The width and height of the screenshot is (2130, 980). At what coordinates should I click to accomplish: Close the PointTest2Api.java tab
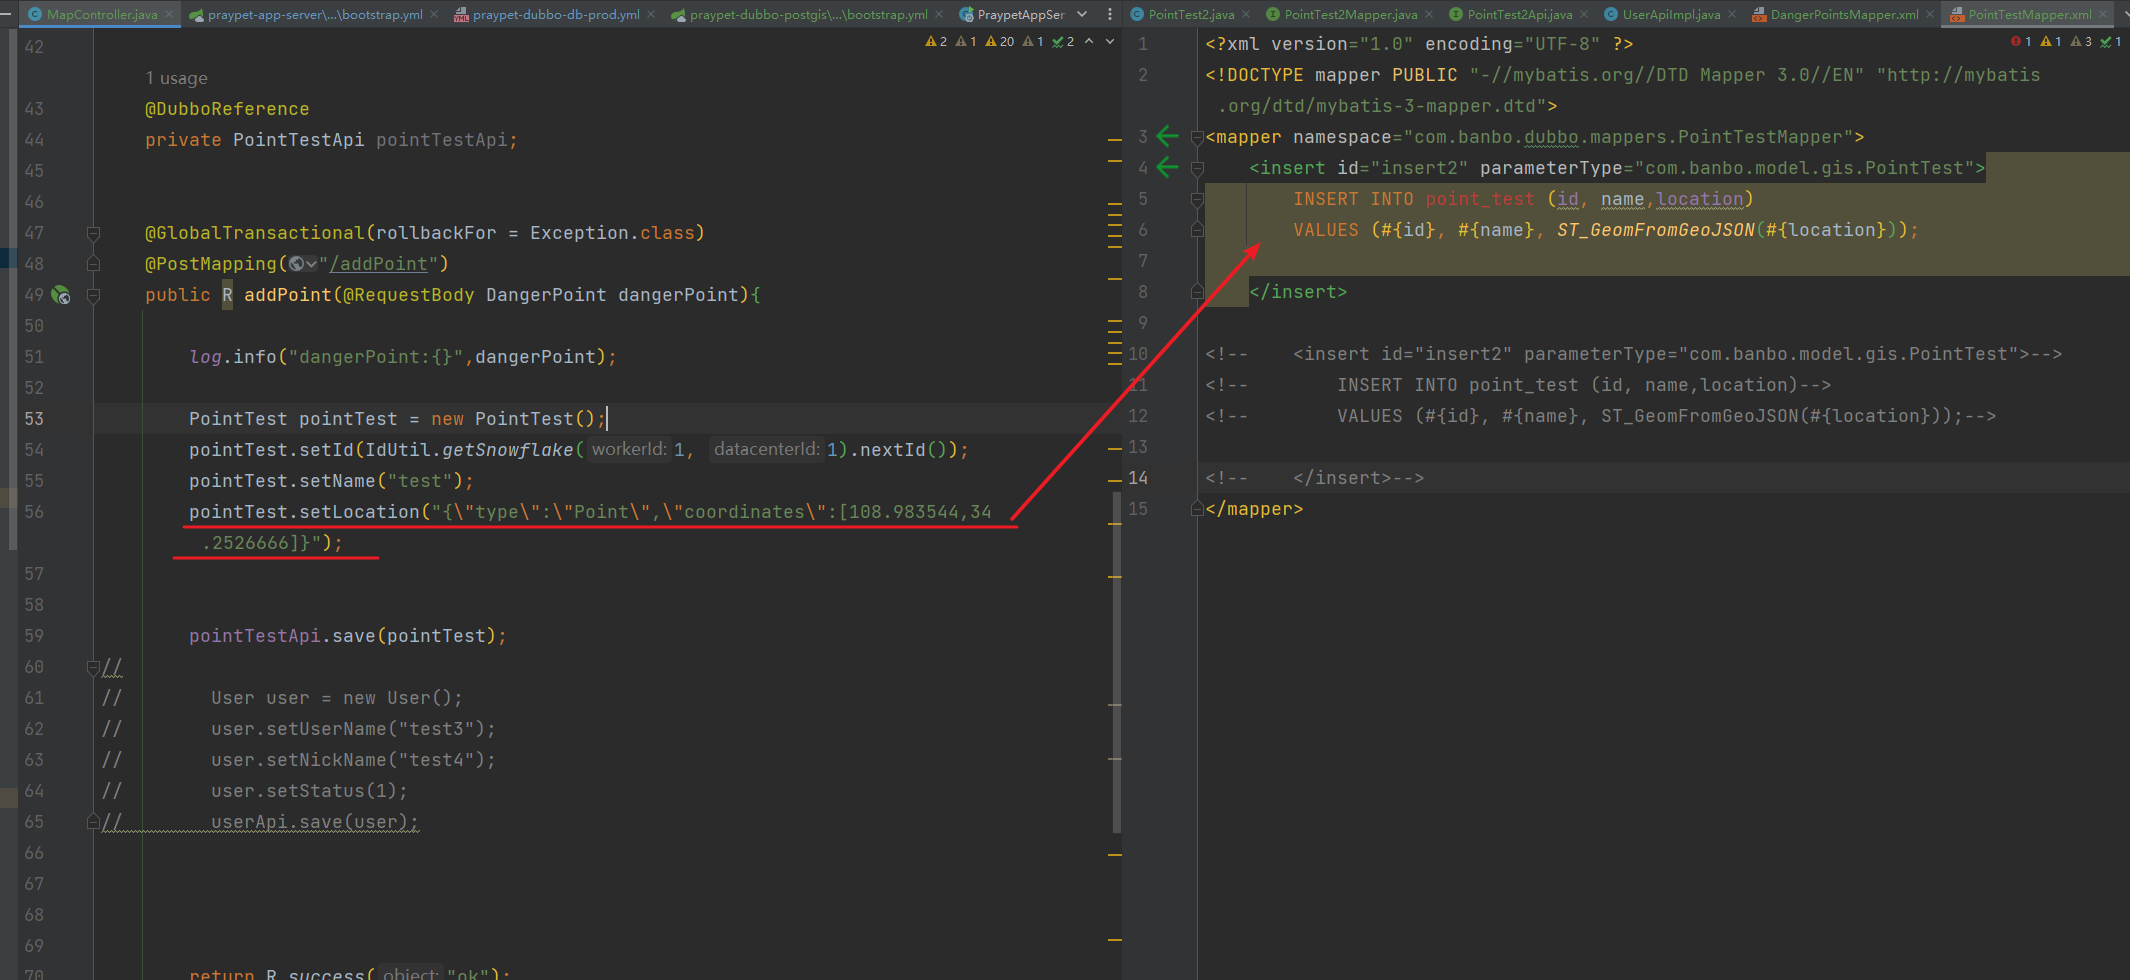coord(1584,14)
